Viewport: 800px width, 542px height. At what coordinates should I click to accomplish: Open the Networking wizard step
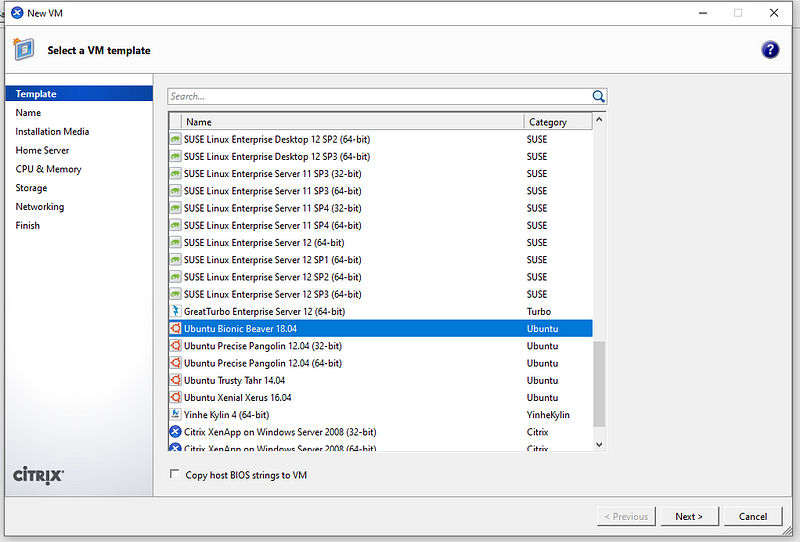coord(40,207)
